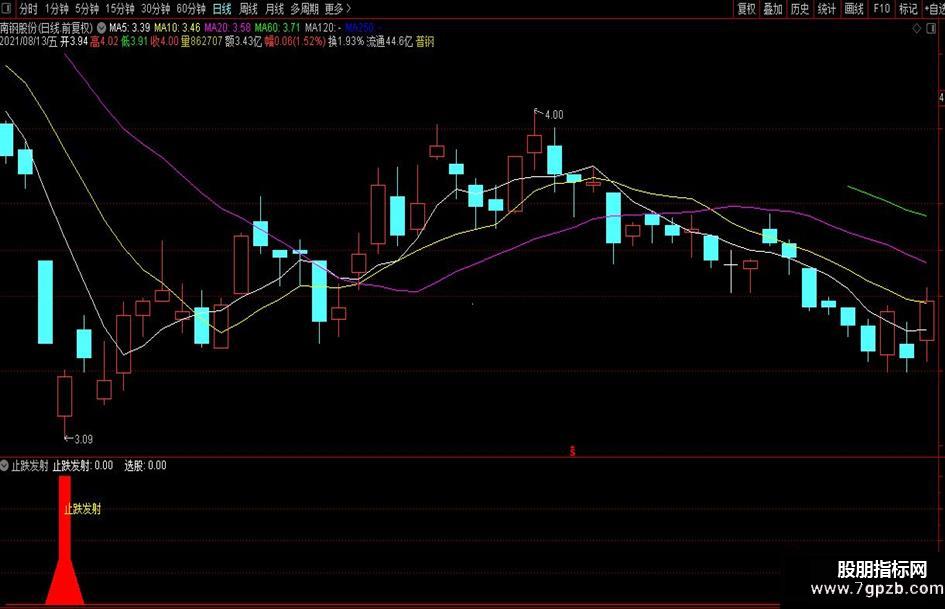Click the MA20: 3.58 label
Image resolution: width=945 pixels, height=609 pixels.
click(227, 27)
